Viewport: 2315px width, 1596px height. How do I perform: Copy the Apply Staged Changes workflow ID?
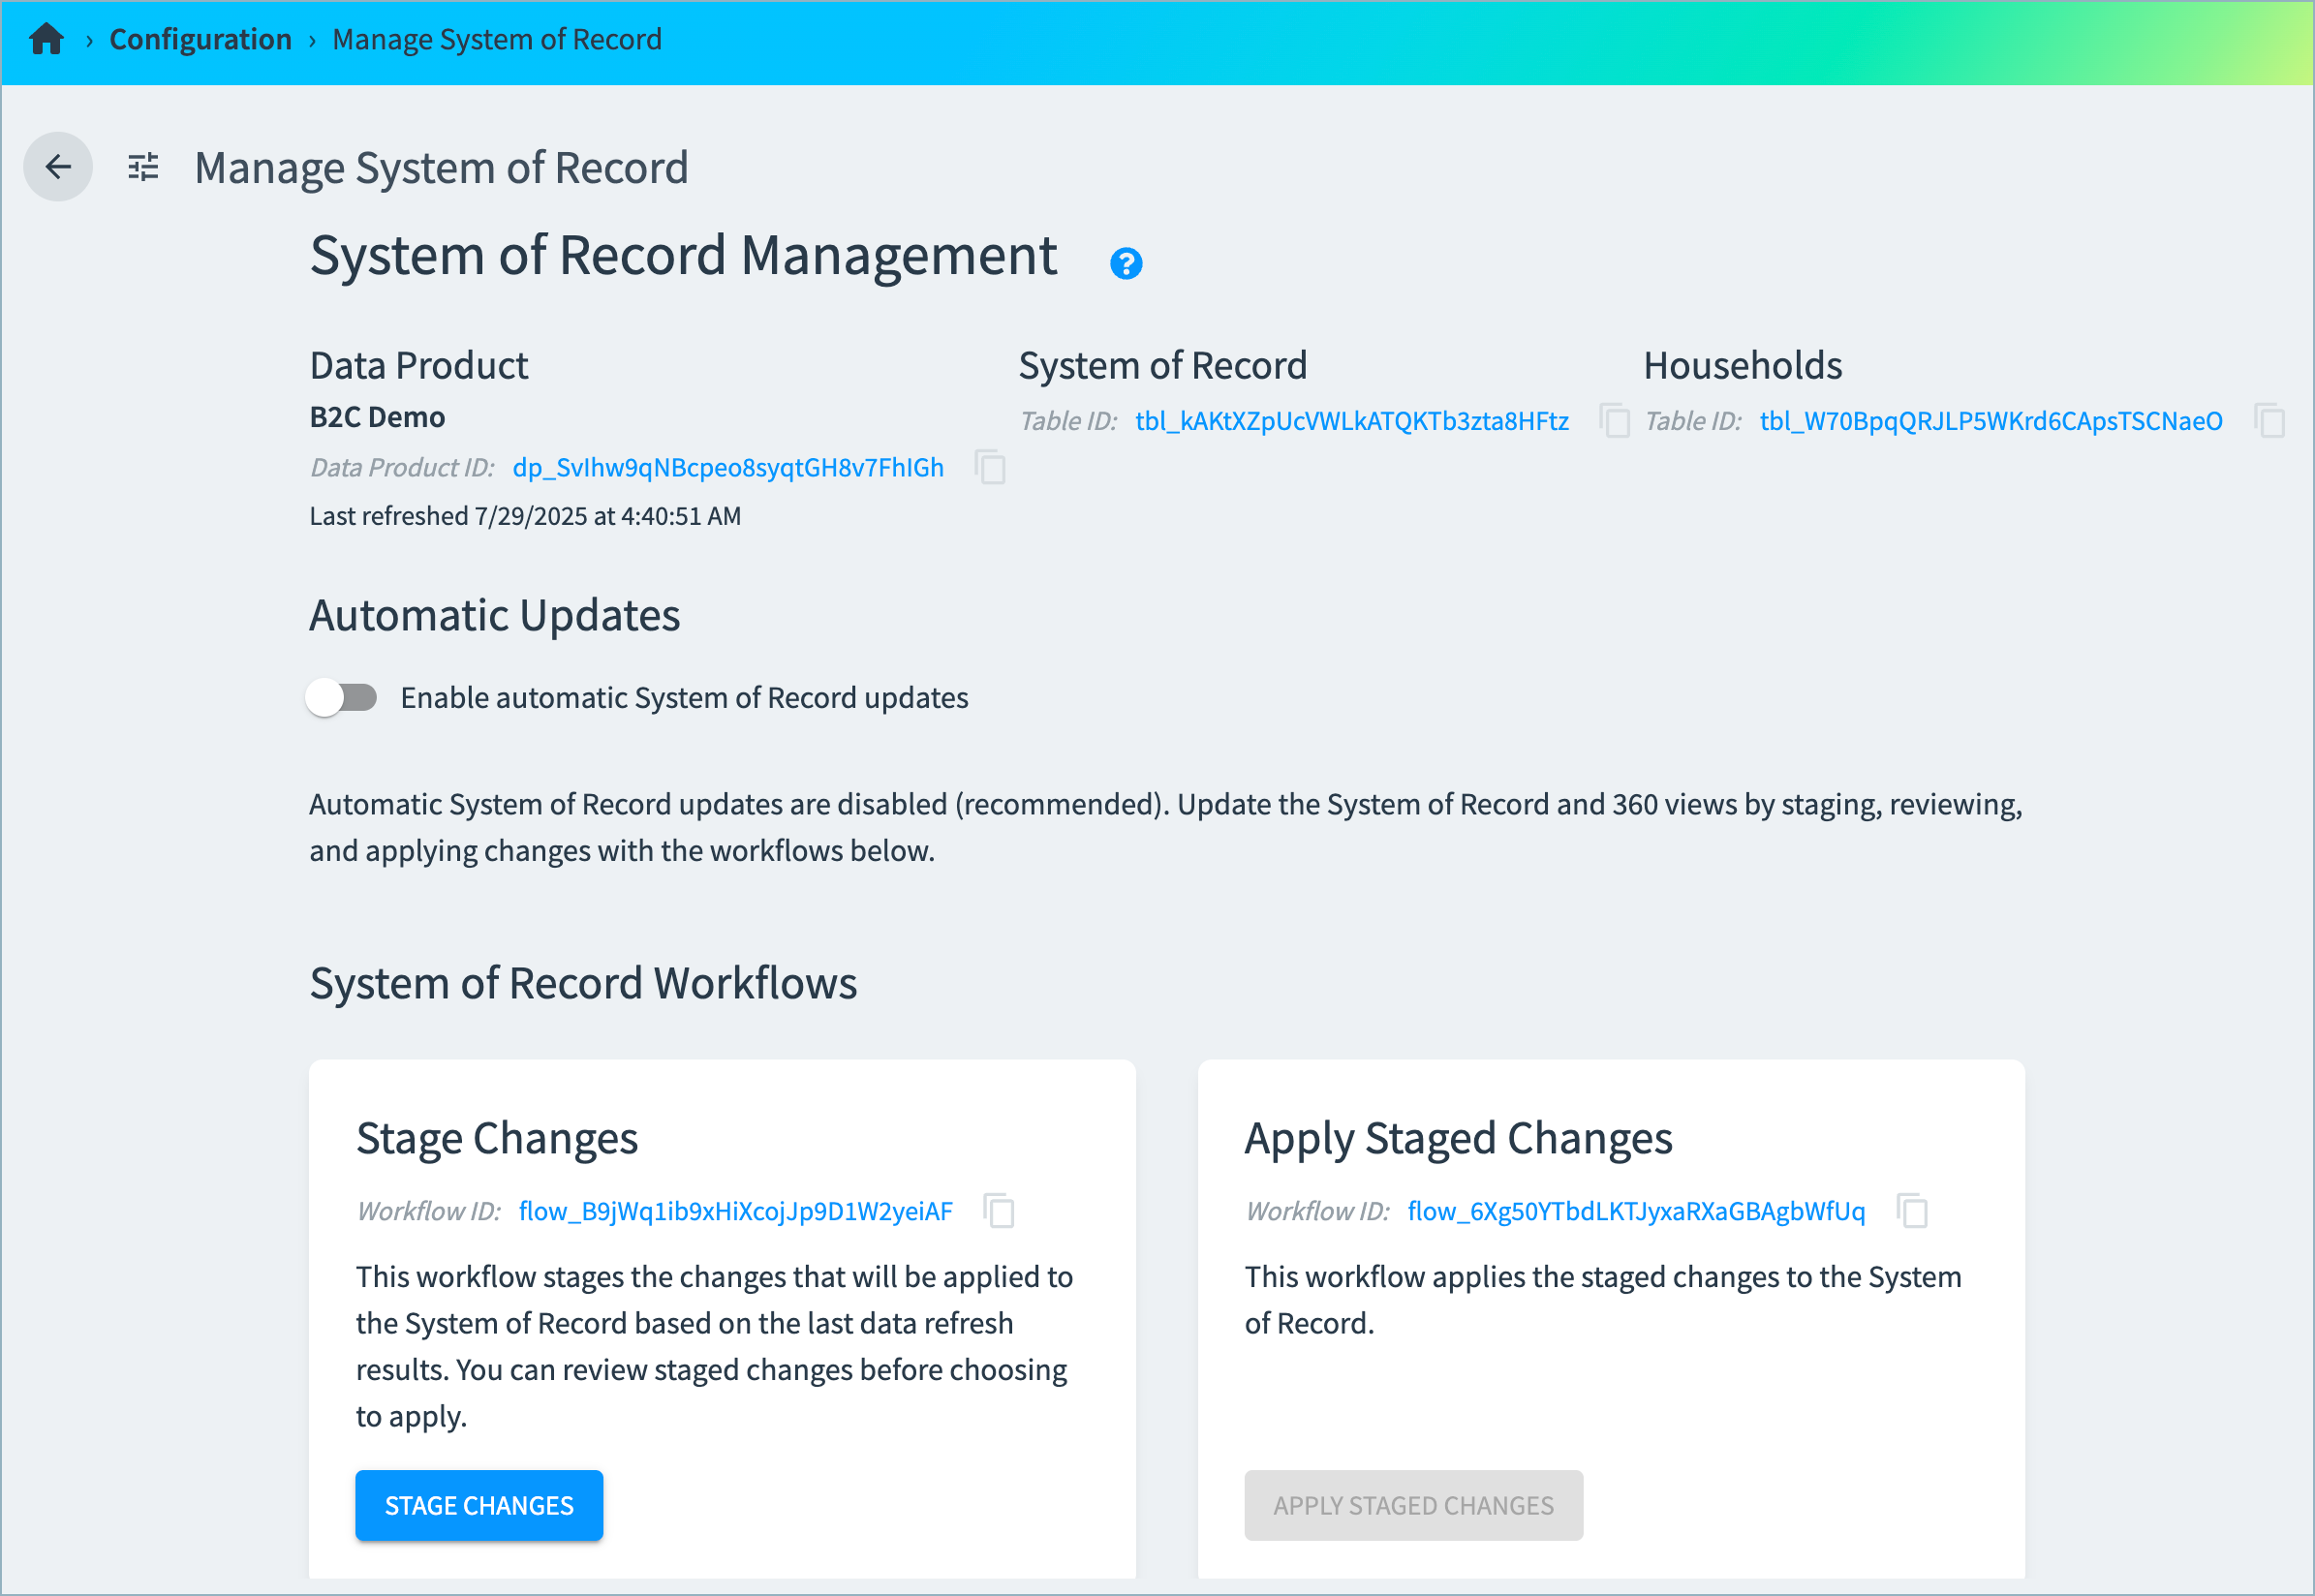(1912, 1211)
